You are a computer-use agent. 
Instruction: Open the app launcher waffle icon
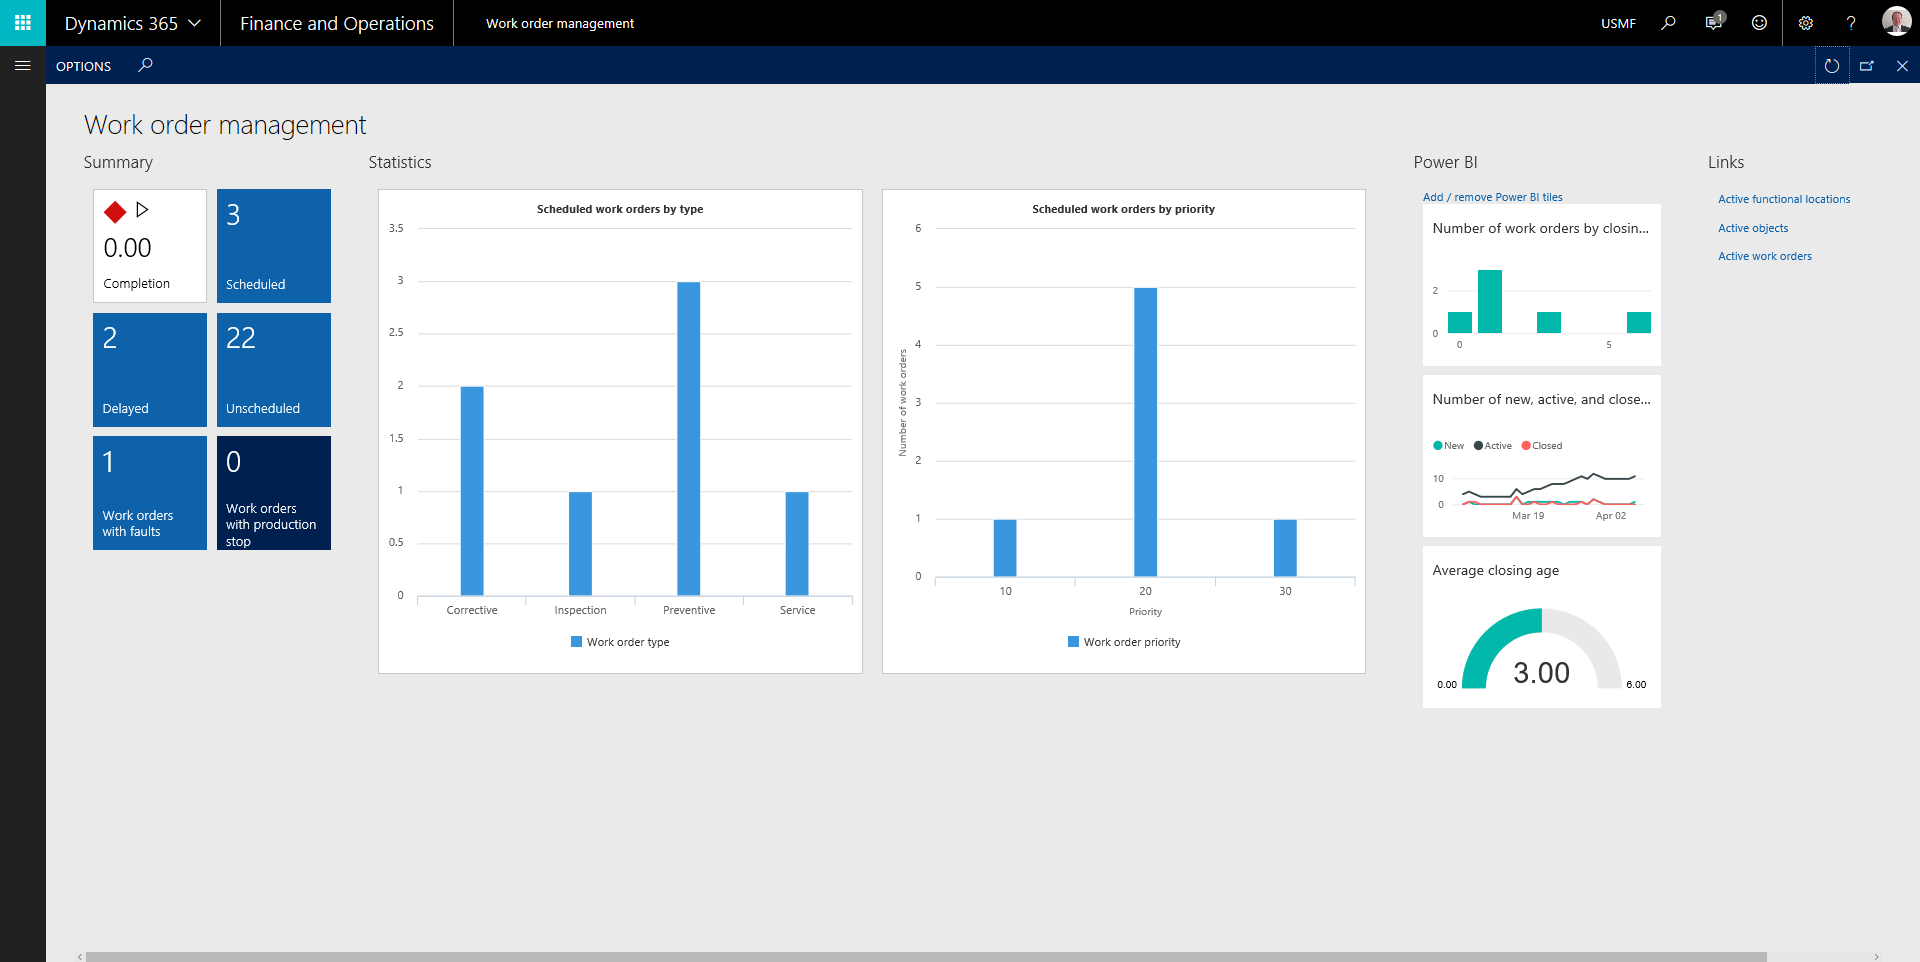(22, 23)
